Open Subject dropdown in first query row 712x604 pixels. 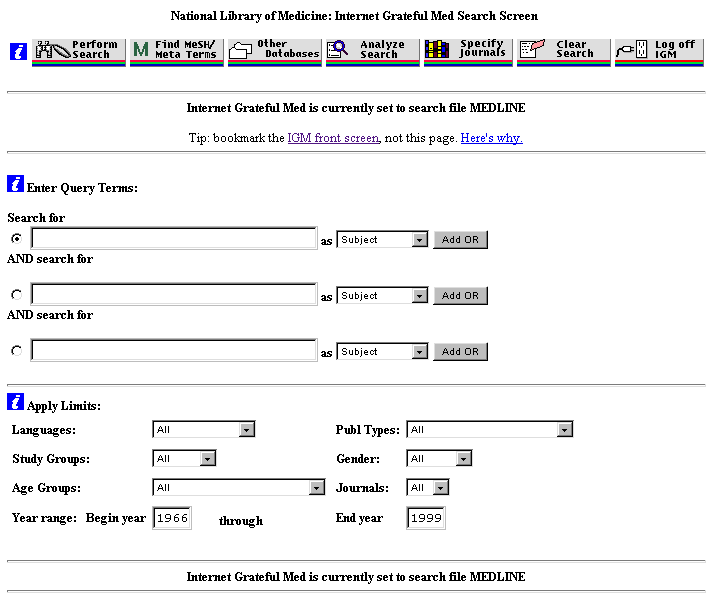[382, 239]
